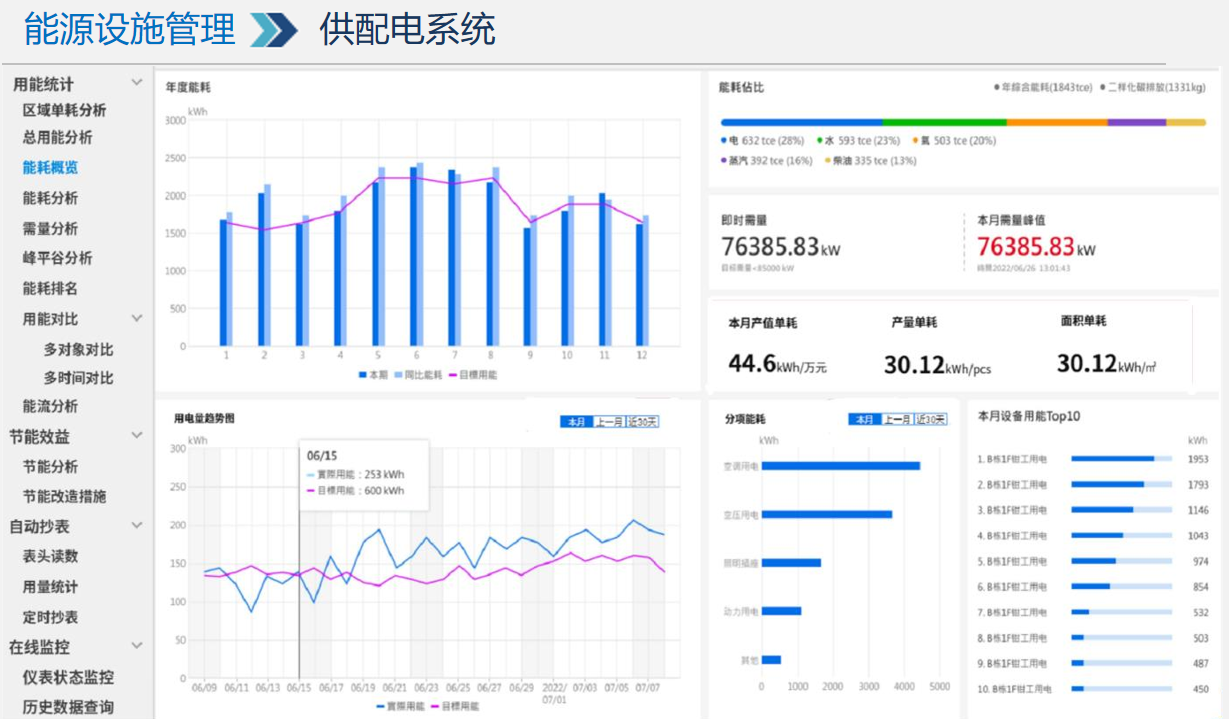
Task: Open 用量统计 sidebar item
Action: [51, 587]
